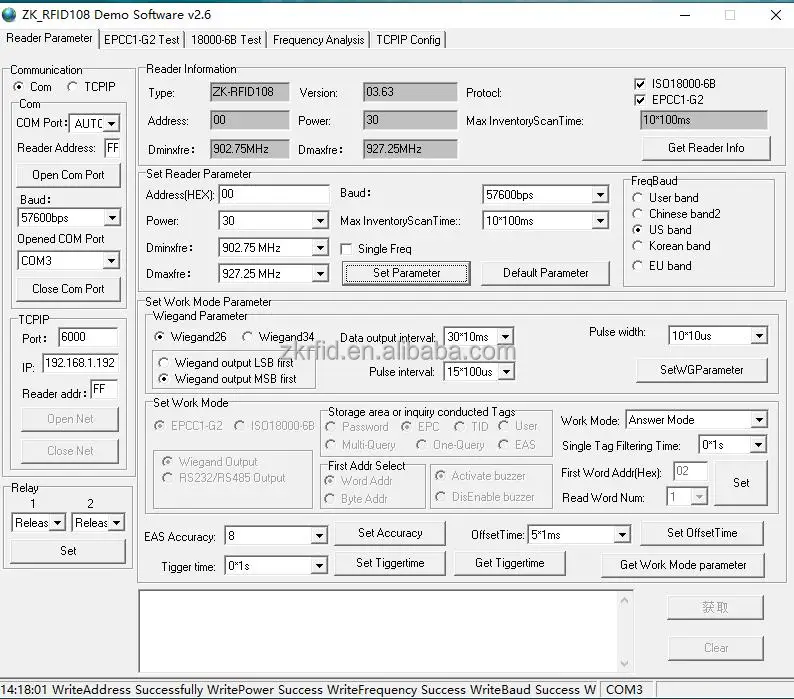The height and width of the screenshot is (699, 794).
Task: Click the TCPIP Port input field
Action: [87, 338]
